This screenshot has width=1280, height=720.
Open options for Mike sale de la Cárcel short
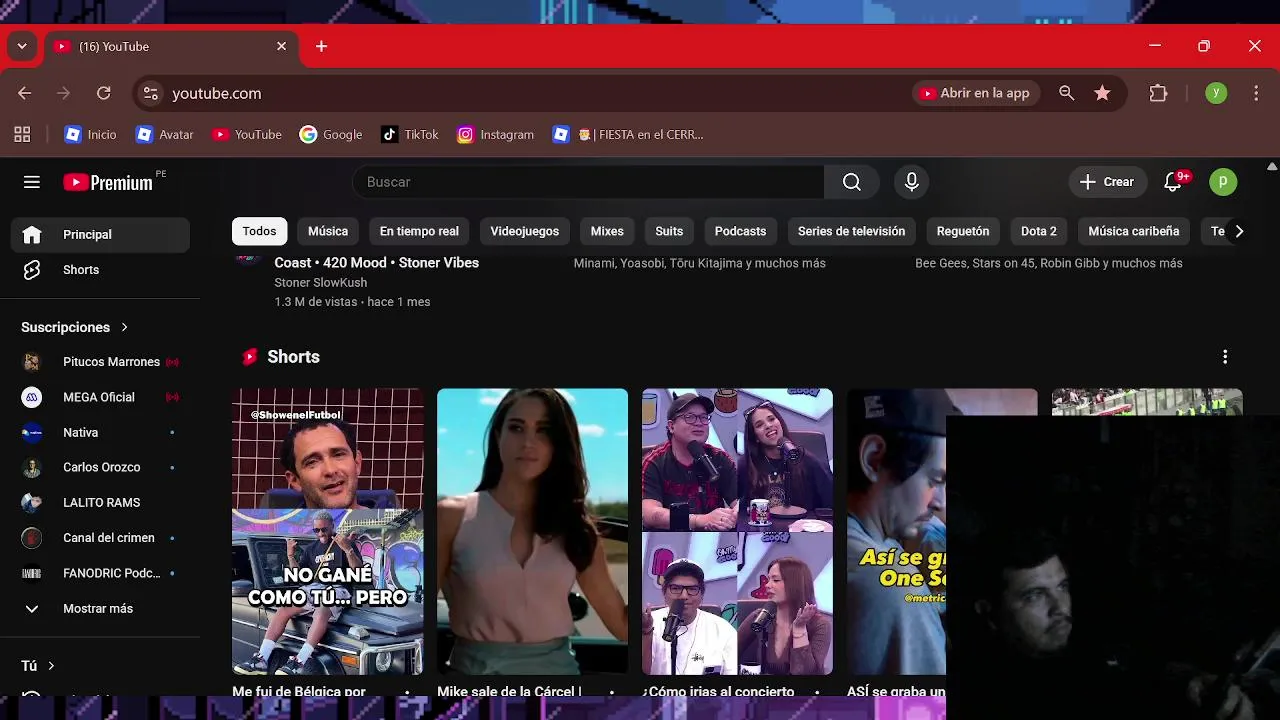point(612,691)
